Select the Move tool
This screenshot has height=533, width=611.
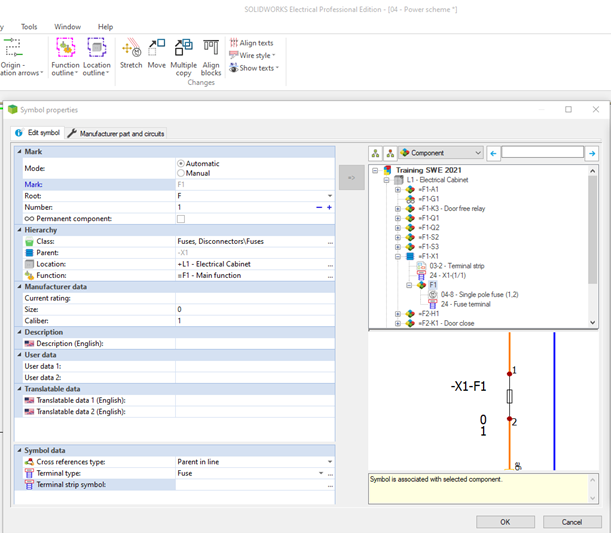(156, 53)
